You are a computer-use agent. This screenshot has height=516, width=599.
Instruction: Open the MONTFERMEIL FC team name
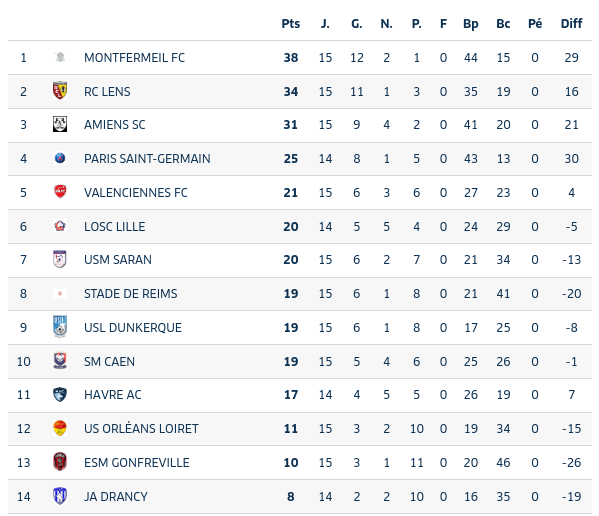point(134,58)
